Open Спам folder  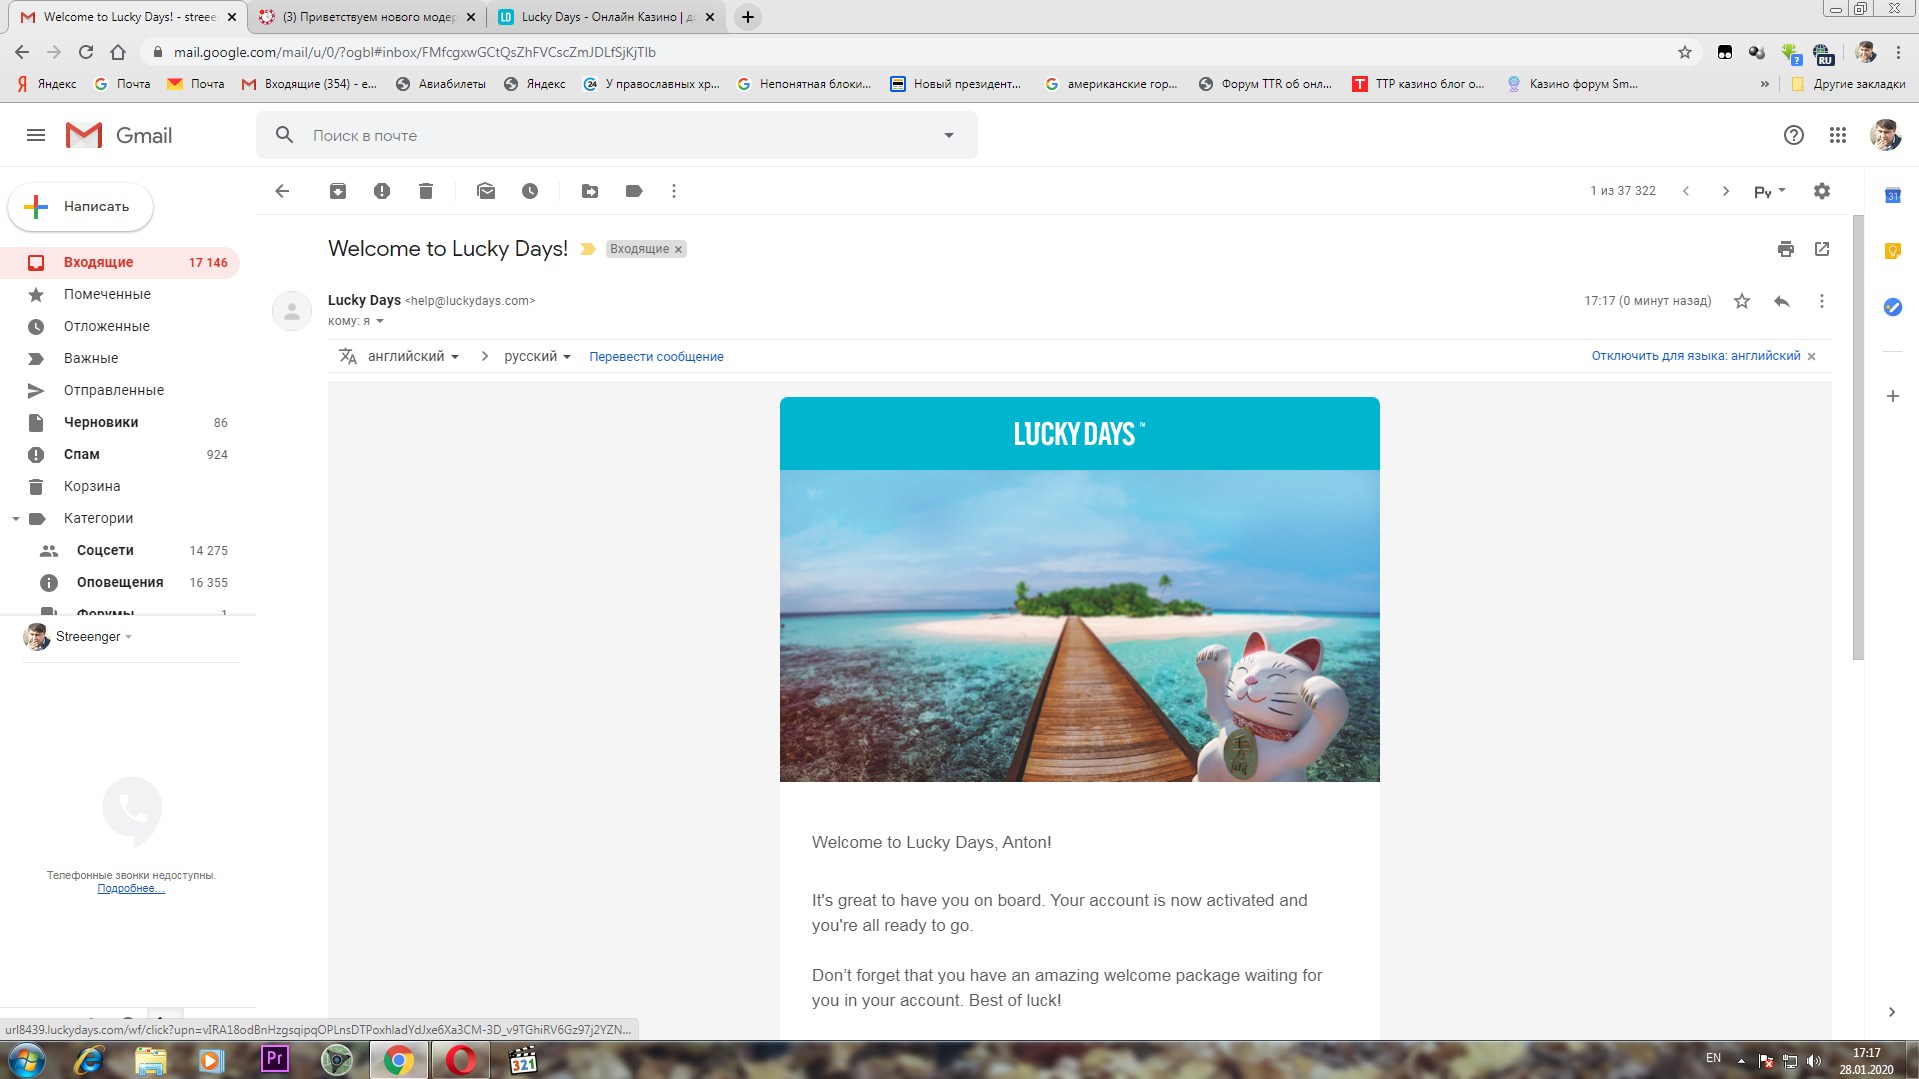[120, 454]
